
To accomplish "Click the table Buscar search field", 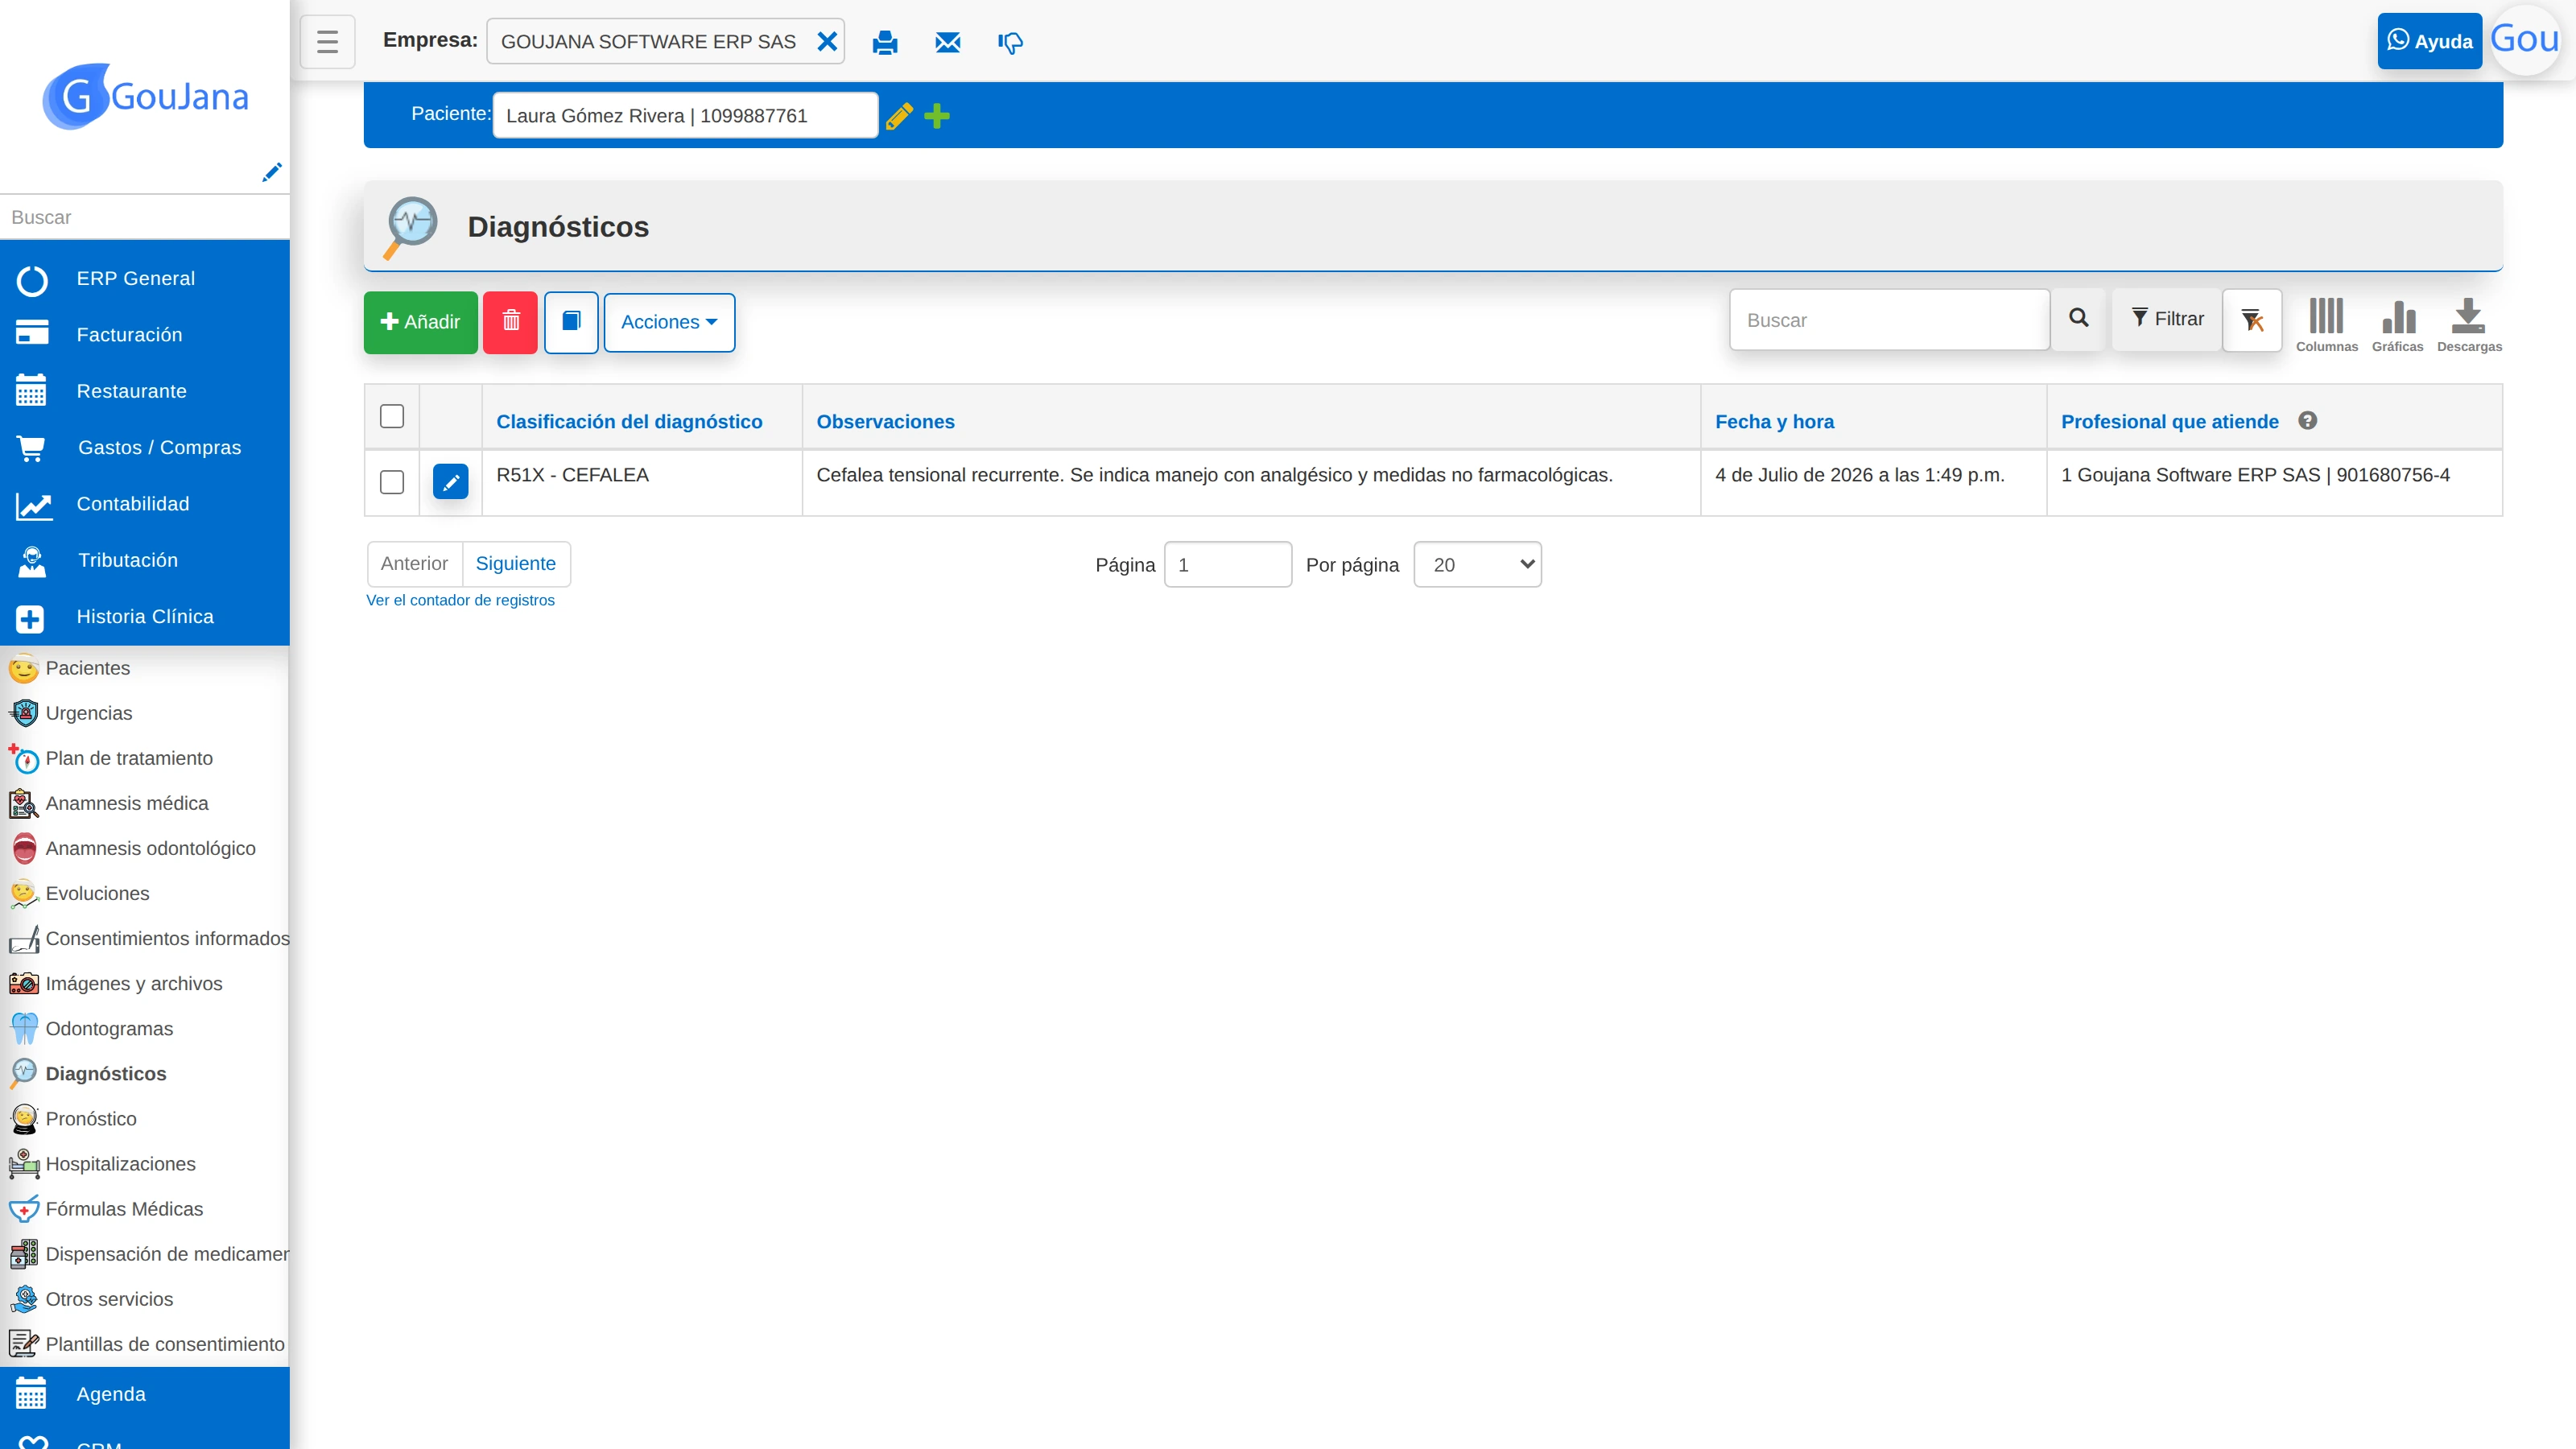I will click(1889, 320).
